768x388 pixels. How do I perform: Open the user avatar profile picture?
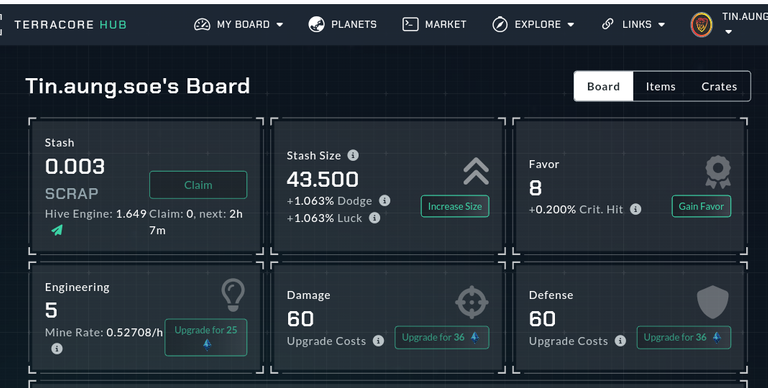point(701,24)
